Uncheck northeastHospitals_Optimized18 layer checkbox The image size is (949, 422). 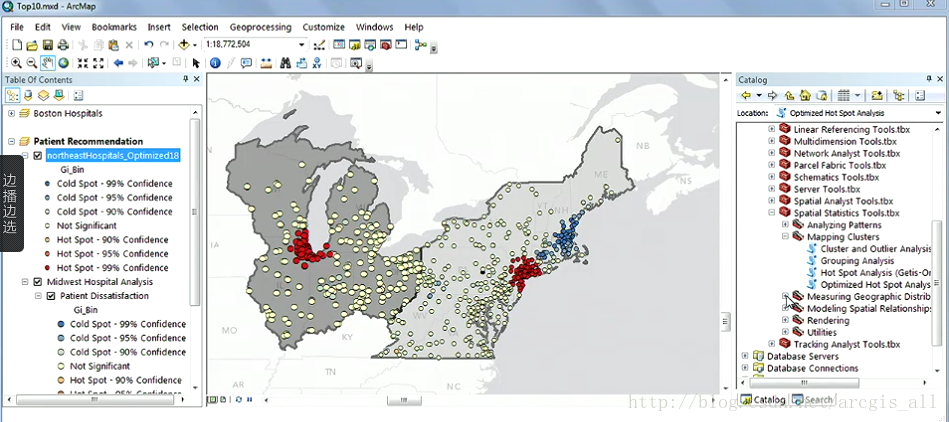tap(38, 156)
